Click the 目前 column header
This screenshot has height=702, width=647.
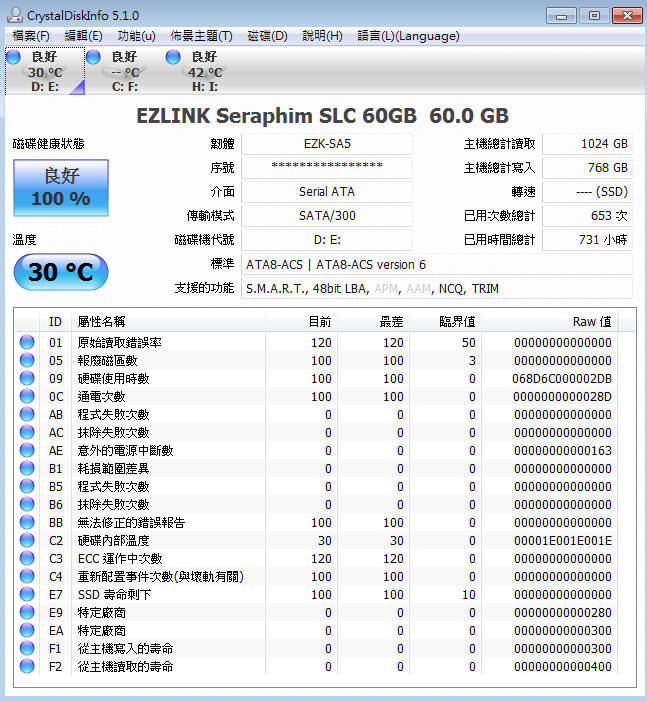pyautogui.click(x=302, y=321)
